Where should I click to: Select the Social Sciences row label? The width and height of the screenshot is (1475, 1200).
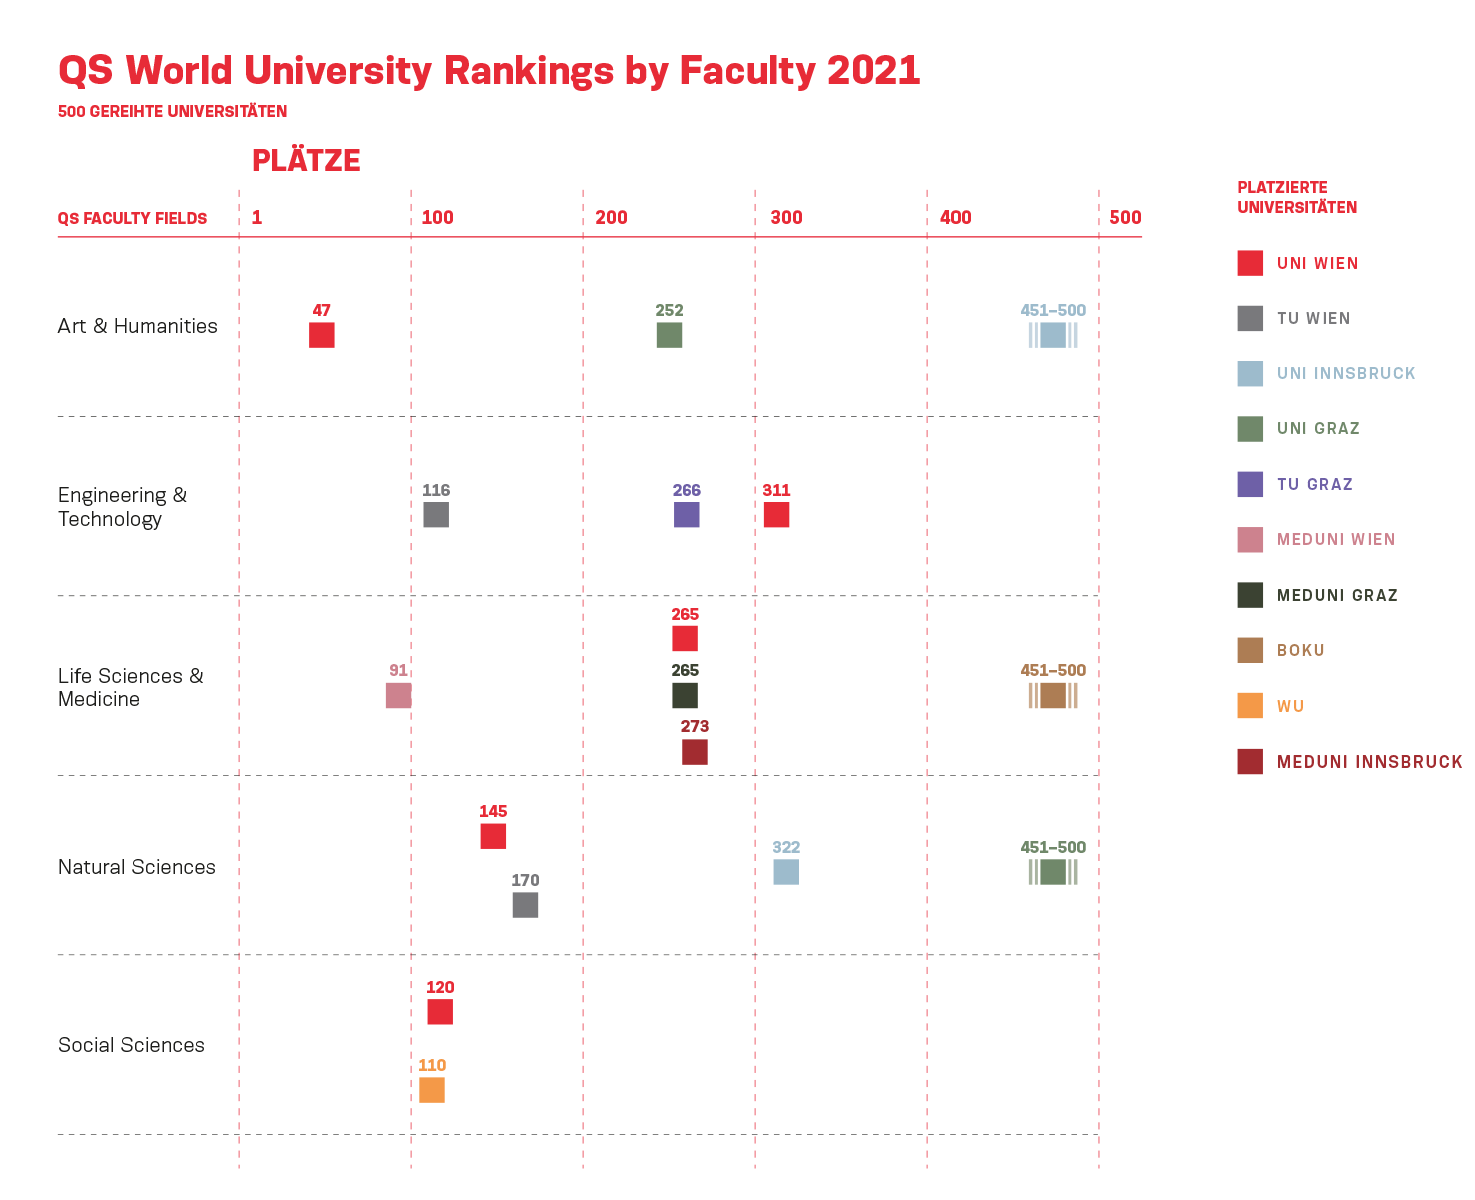(131, 1045)
